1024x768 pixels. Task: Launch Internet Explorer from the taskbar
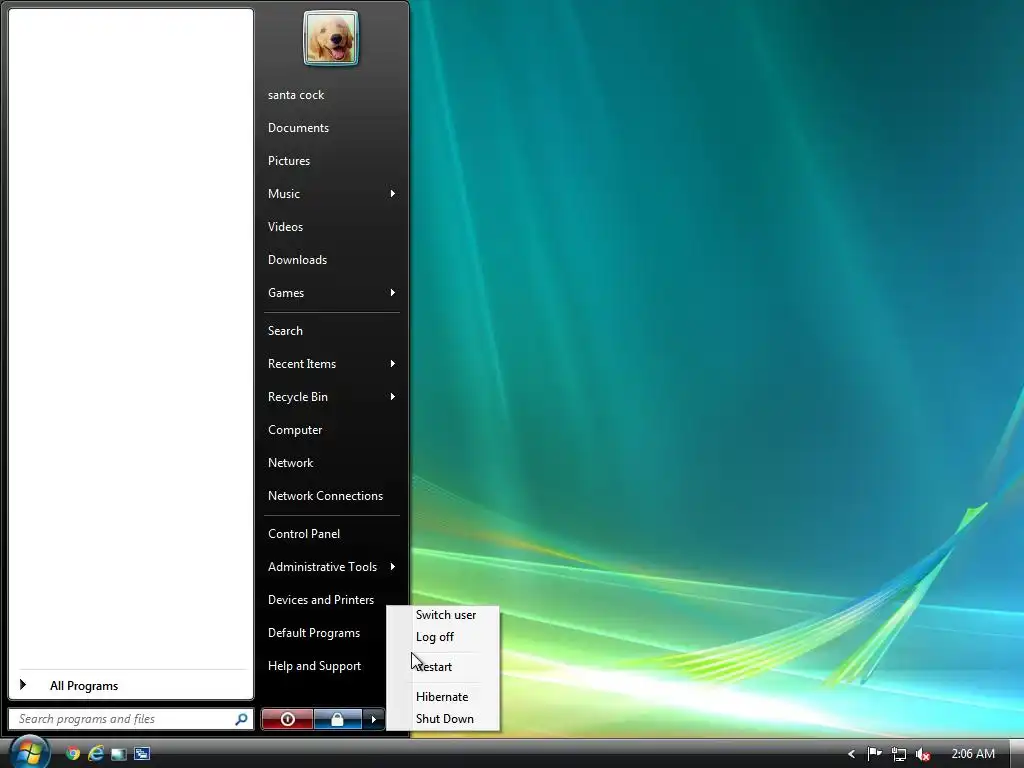[x=96, y=753]
